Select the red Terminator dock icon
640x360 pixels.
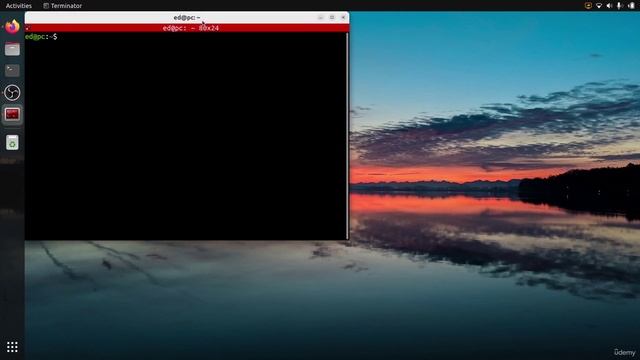12,114
